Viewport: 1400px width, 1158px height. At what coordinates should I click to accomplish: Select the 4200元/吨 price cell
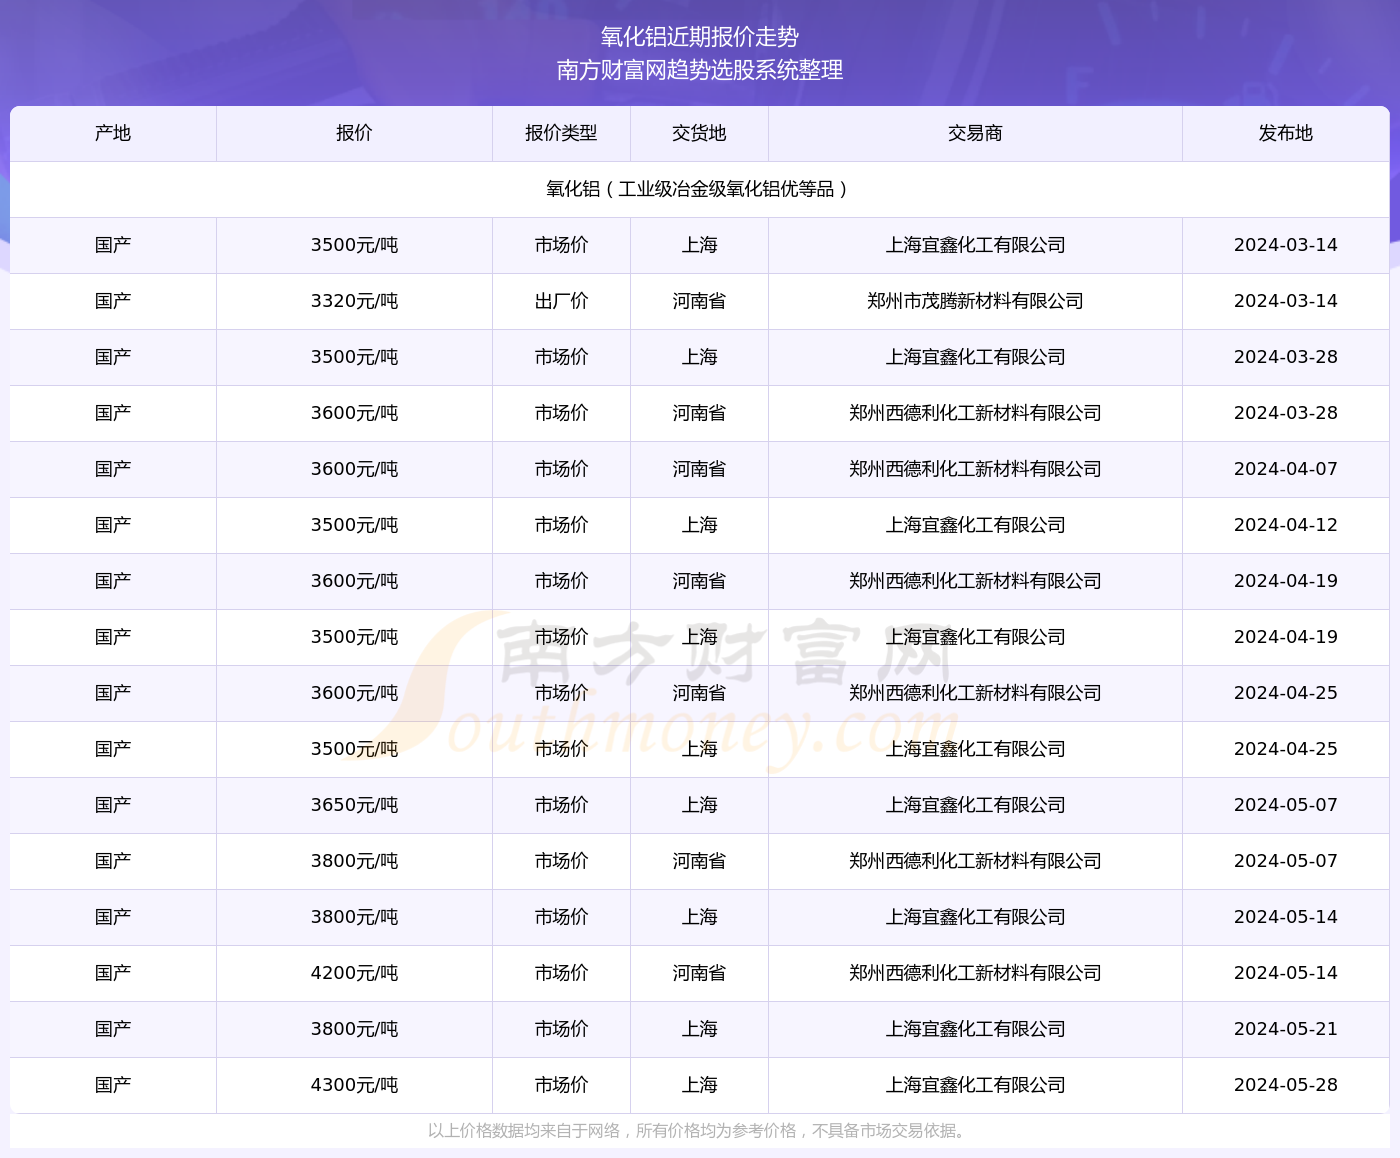(x=354, y=973)
